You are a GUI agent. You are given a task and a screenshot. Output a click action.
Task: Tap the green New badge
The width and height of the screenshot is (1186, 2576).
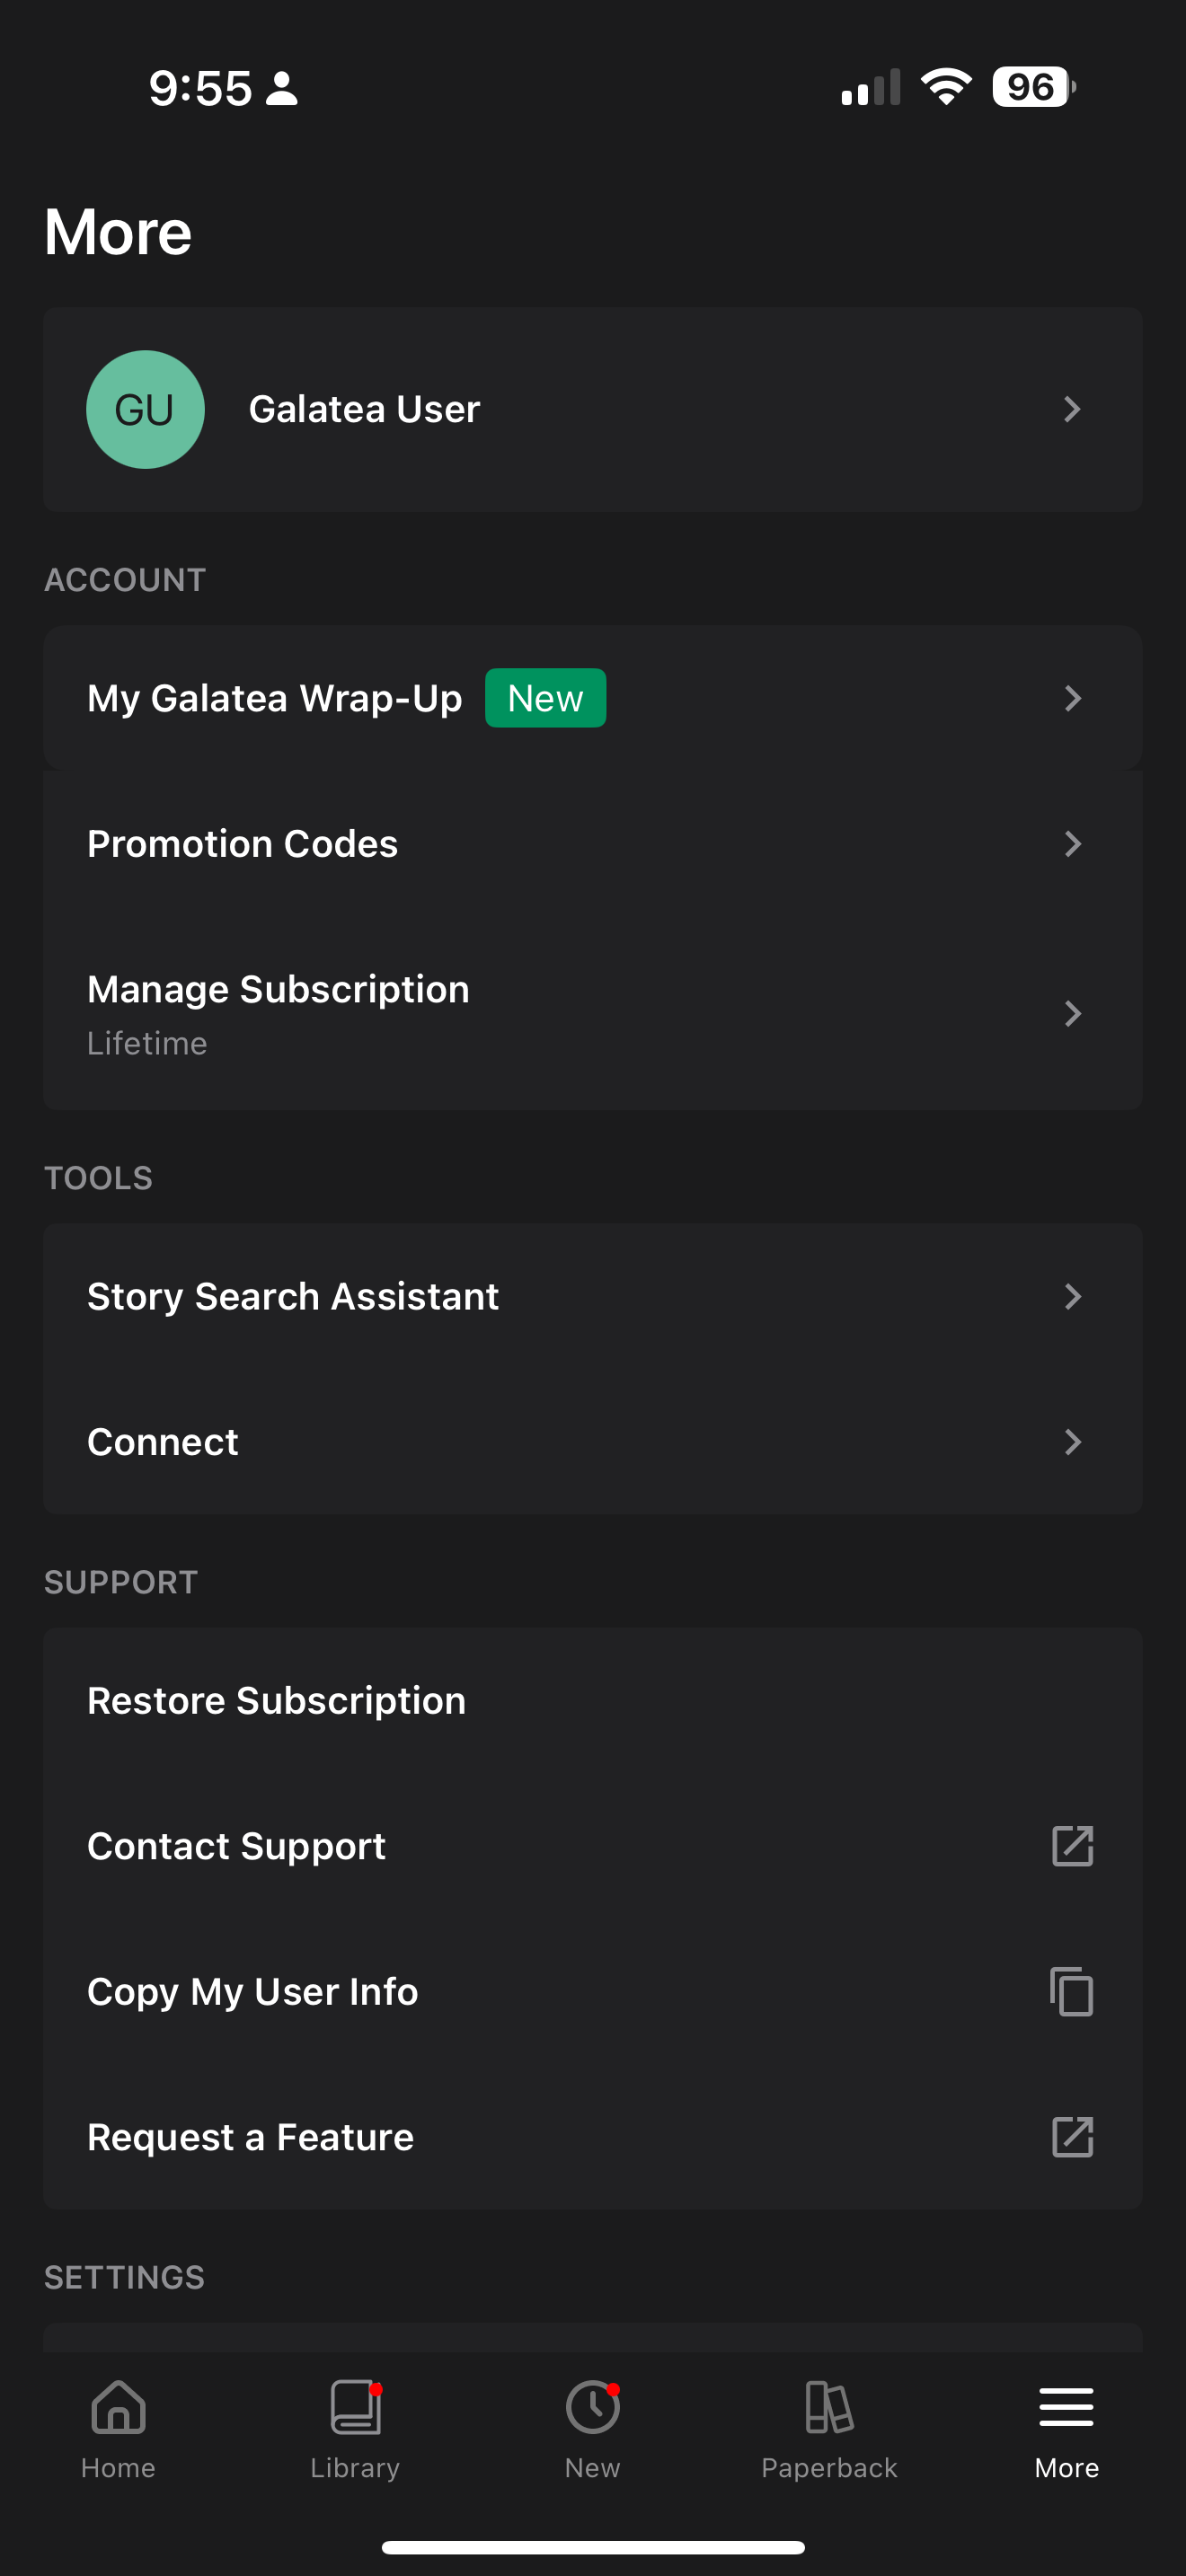(545, 699)
